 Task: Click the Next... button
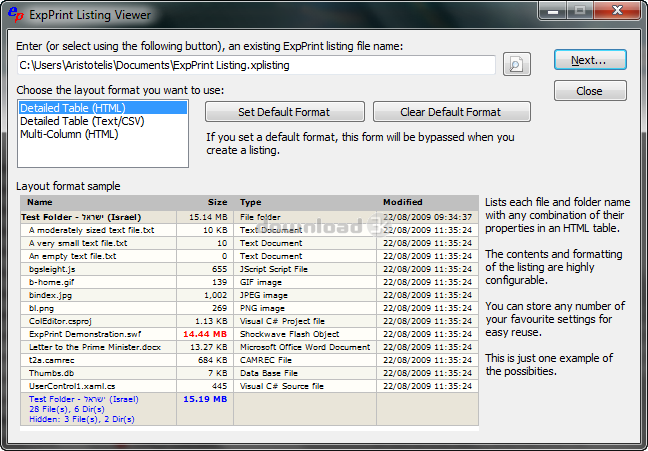pos(590,60)
